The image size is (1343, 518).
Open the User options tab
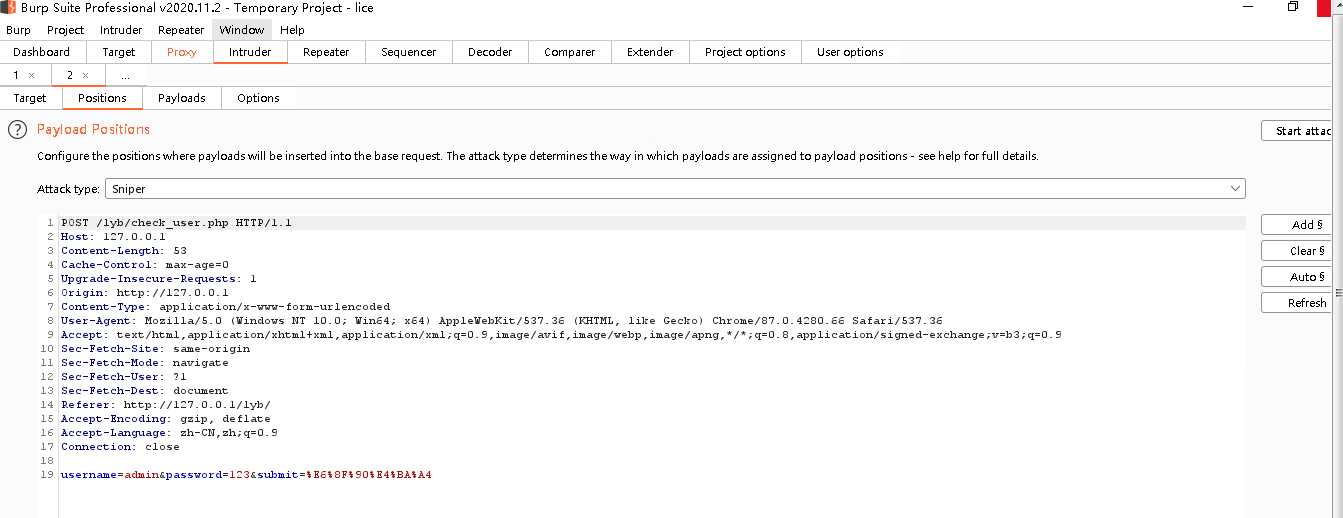tap(850, 52)
